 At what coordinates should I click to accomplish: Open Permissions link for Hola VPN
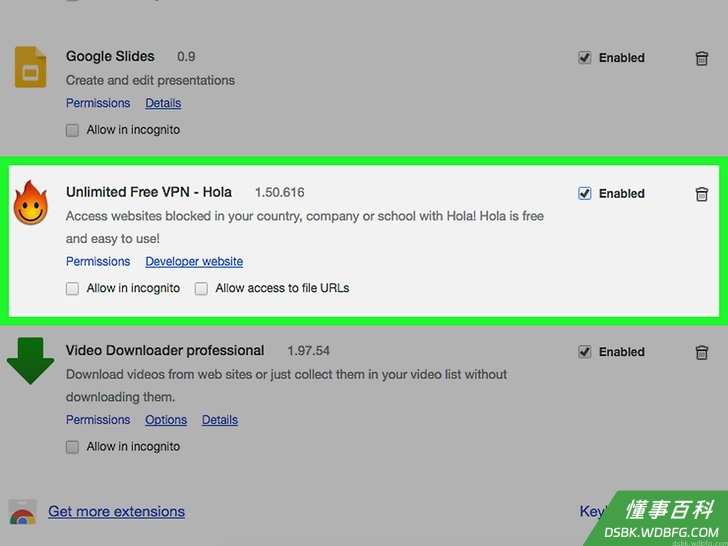(x=98, y=261)
